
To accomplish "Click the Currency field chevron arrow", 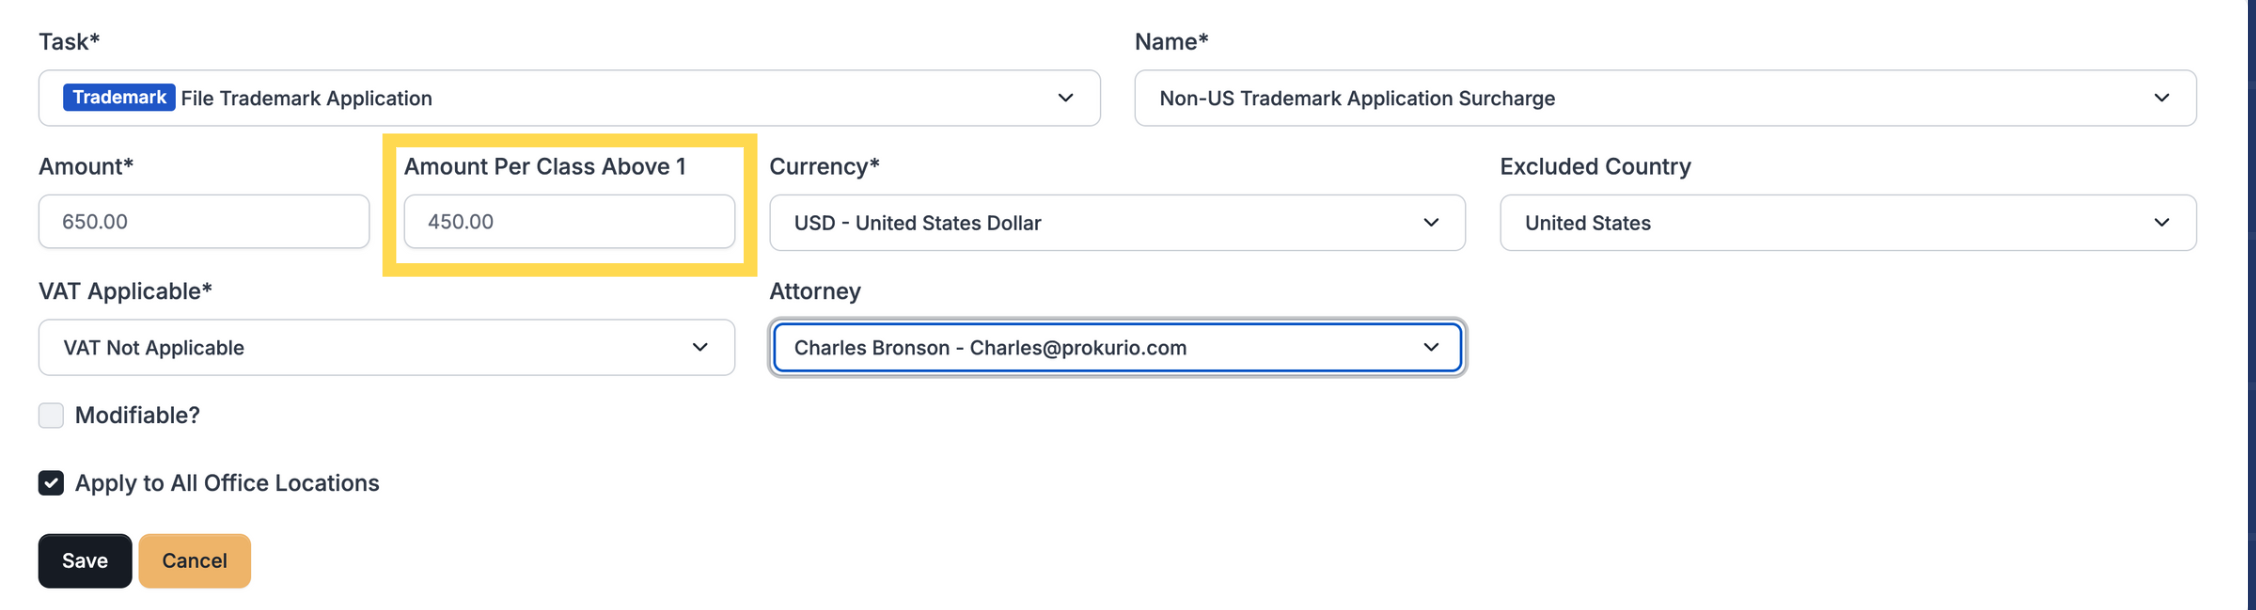I will [1431, 222].
